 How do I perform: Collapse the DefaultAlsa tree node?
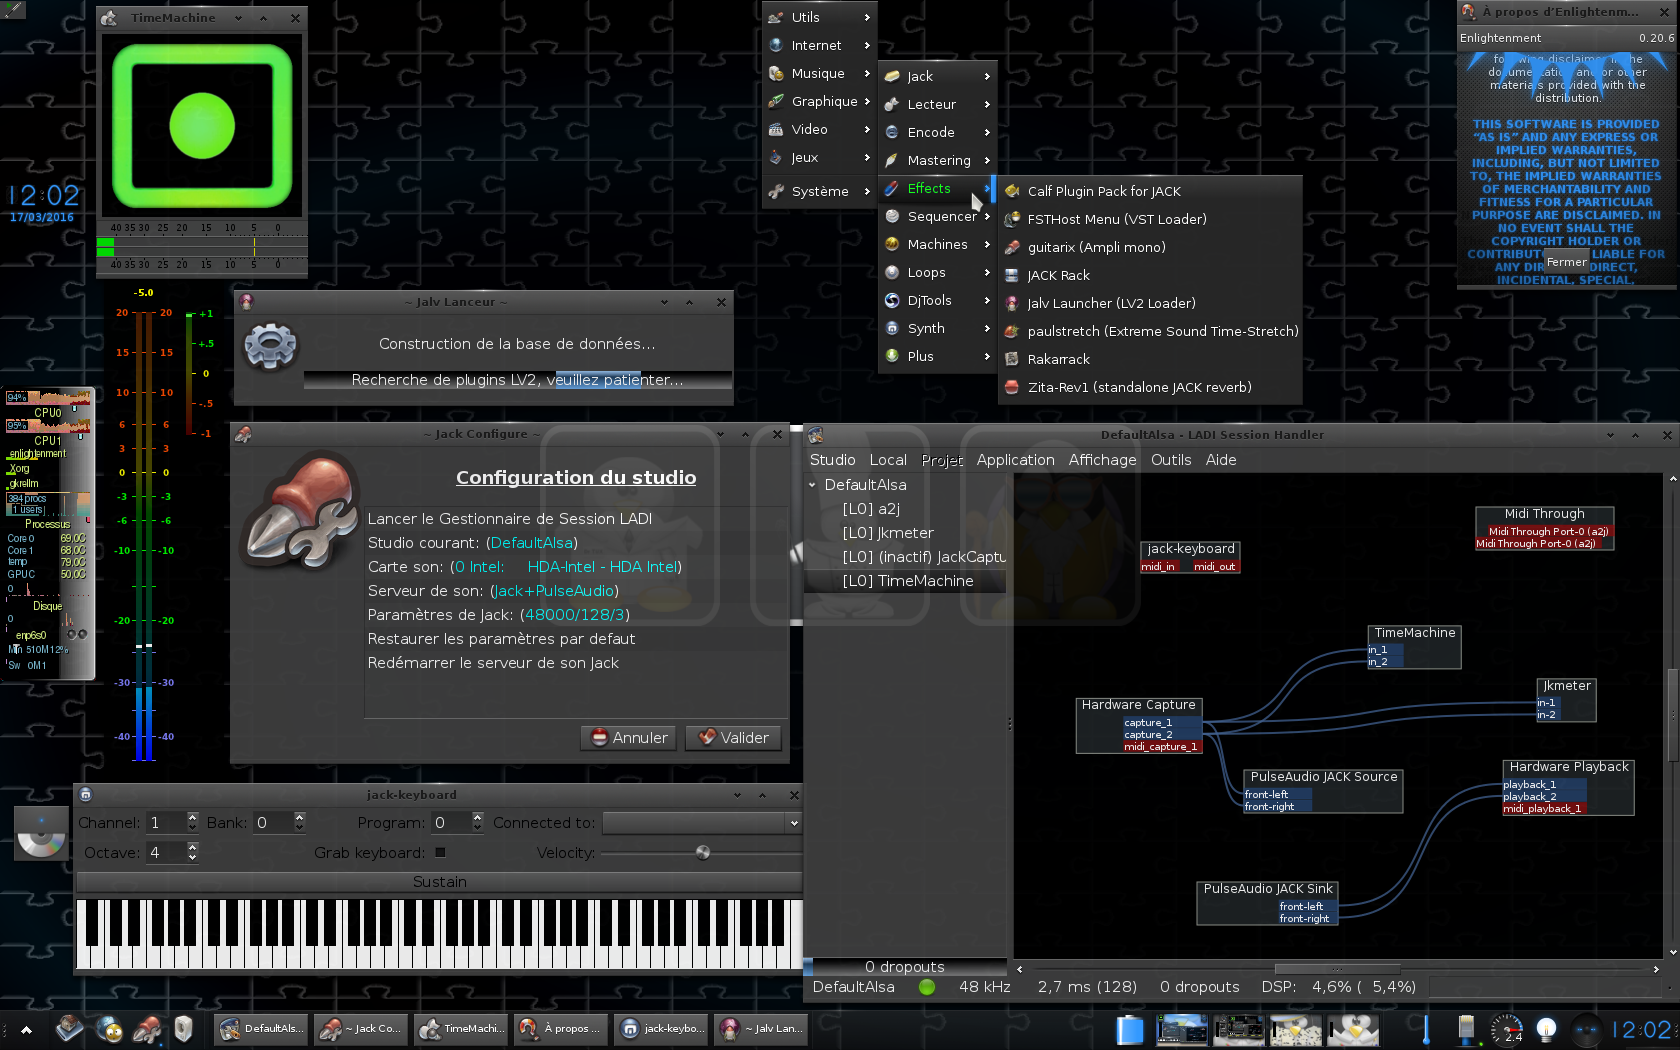pyautogui.click(x=812, y=485)
